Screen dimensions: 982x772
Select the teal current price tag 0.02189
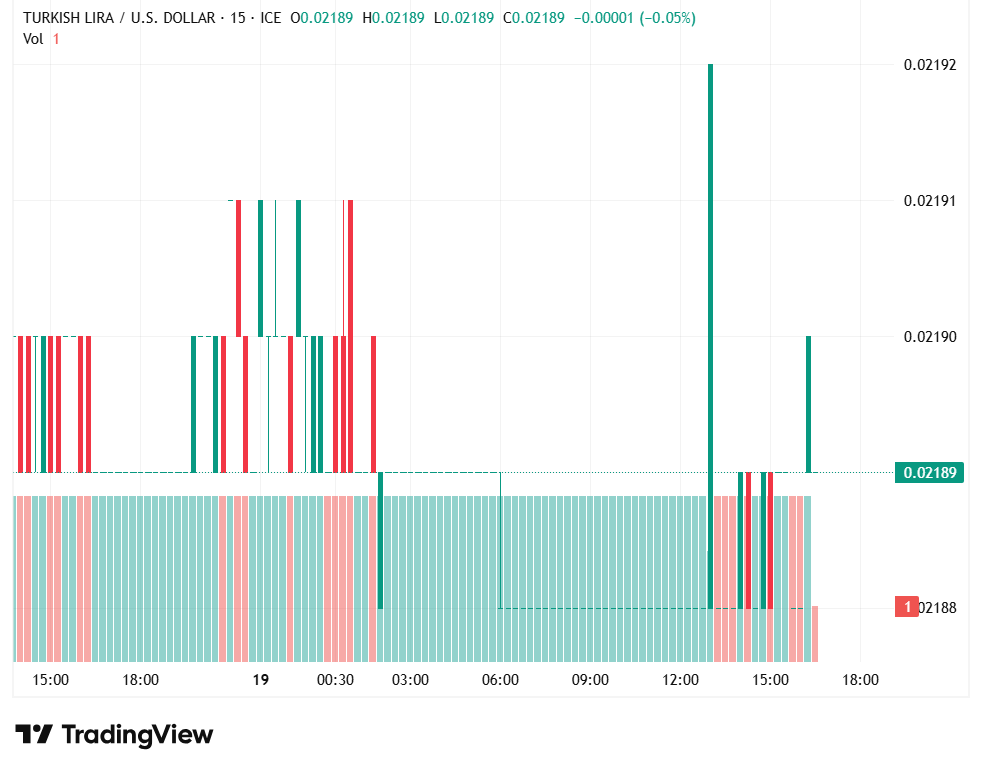click(x=930, y=472)
